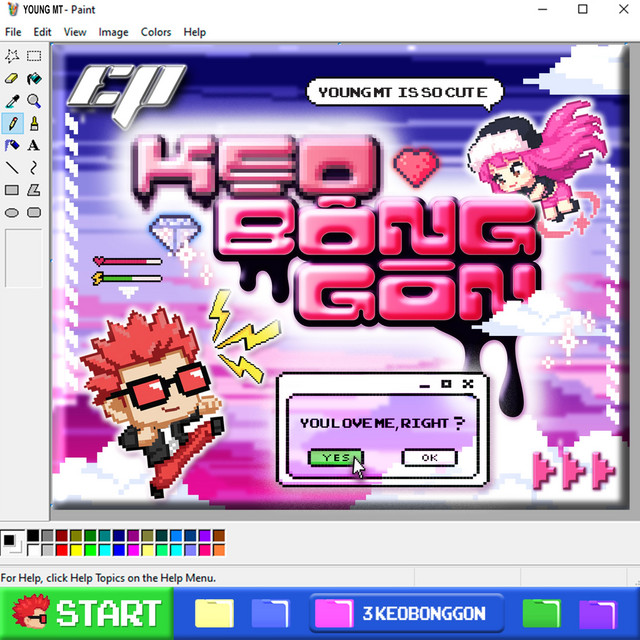Choose the yellow color swatch
The image size is (640, 640).
(x=76, y=550)
